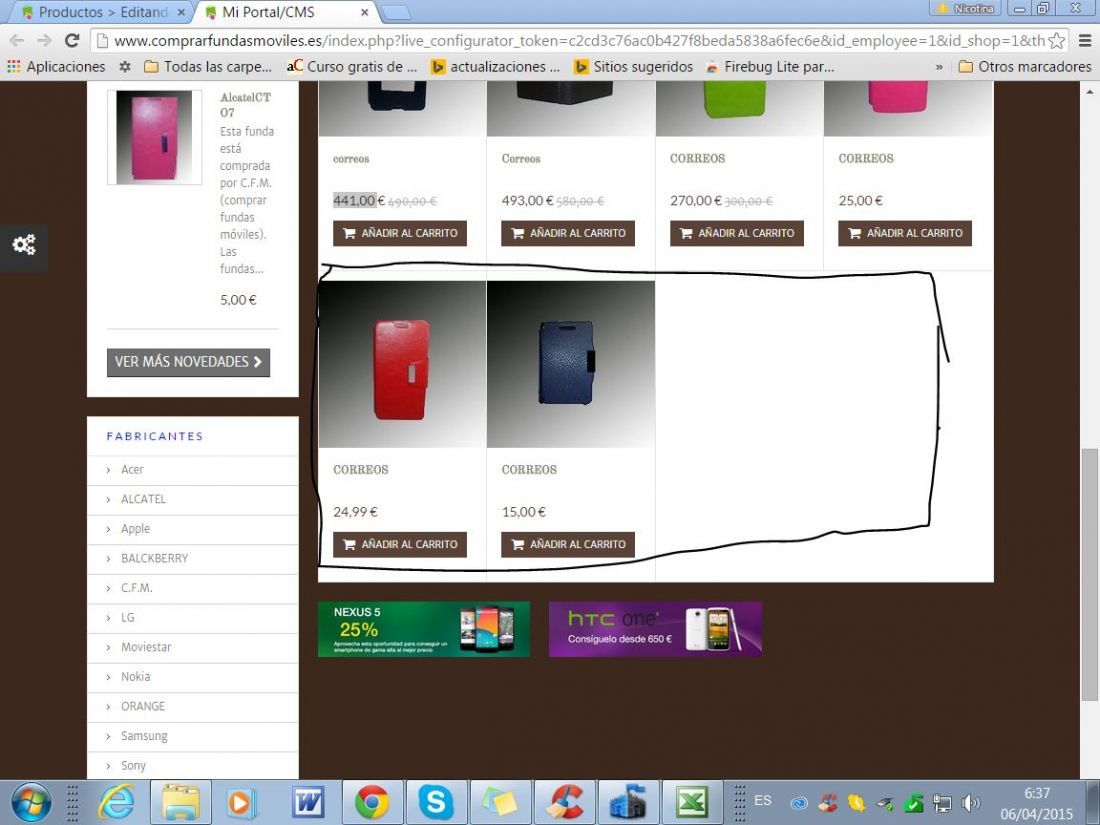Open Windows Explorer folder on taskbar
Image resolution: width=1100 pixels, height=825 pixels.
click(181, 803)
